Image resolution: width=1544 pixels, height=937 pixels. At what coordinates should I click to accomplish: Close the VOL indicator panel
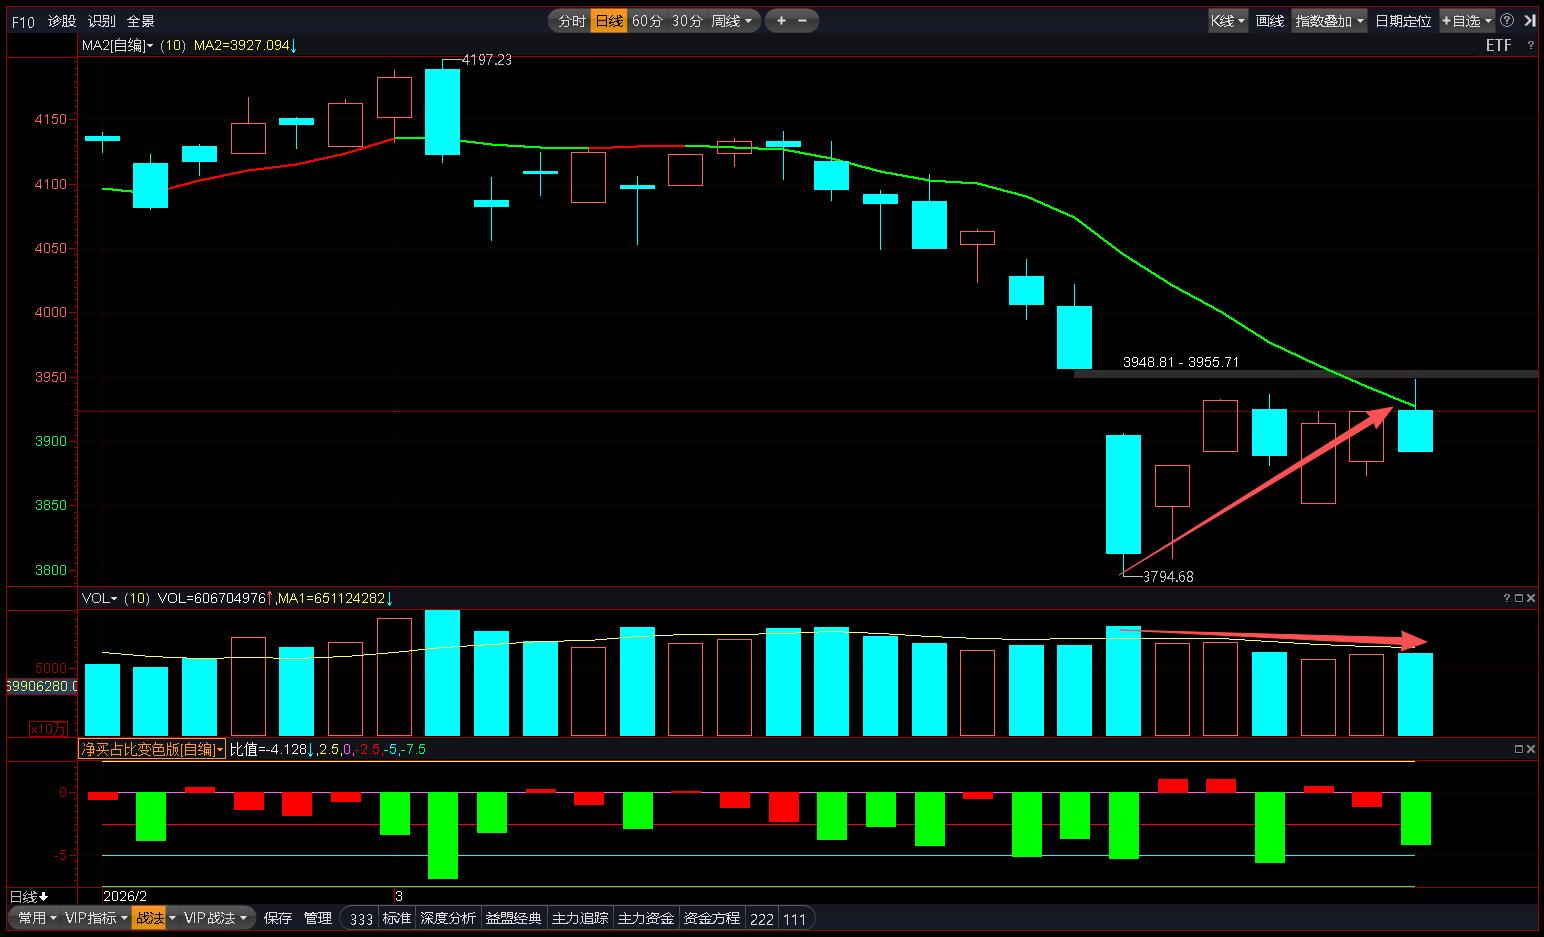coord(1531,598)
